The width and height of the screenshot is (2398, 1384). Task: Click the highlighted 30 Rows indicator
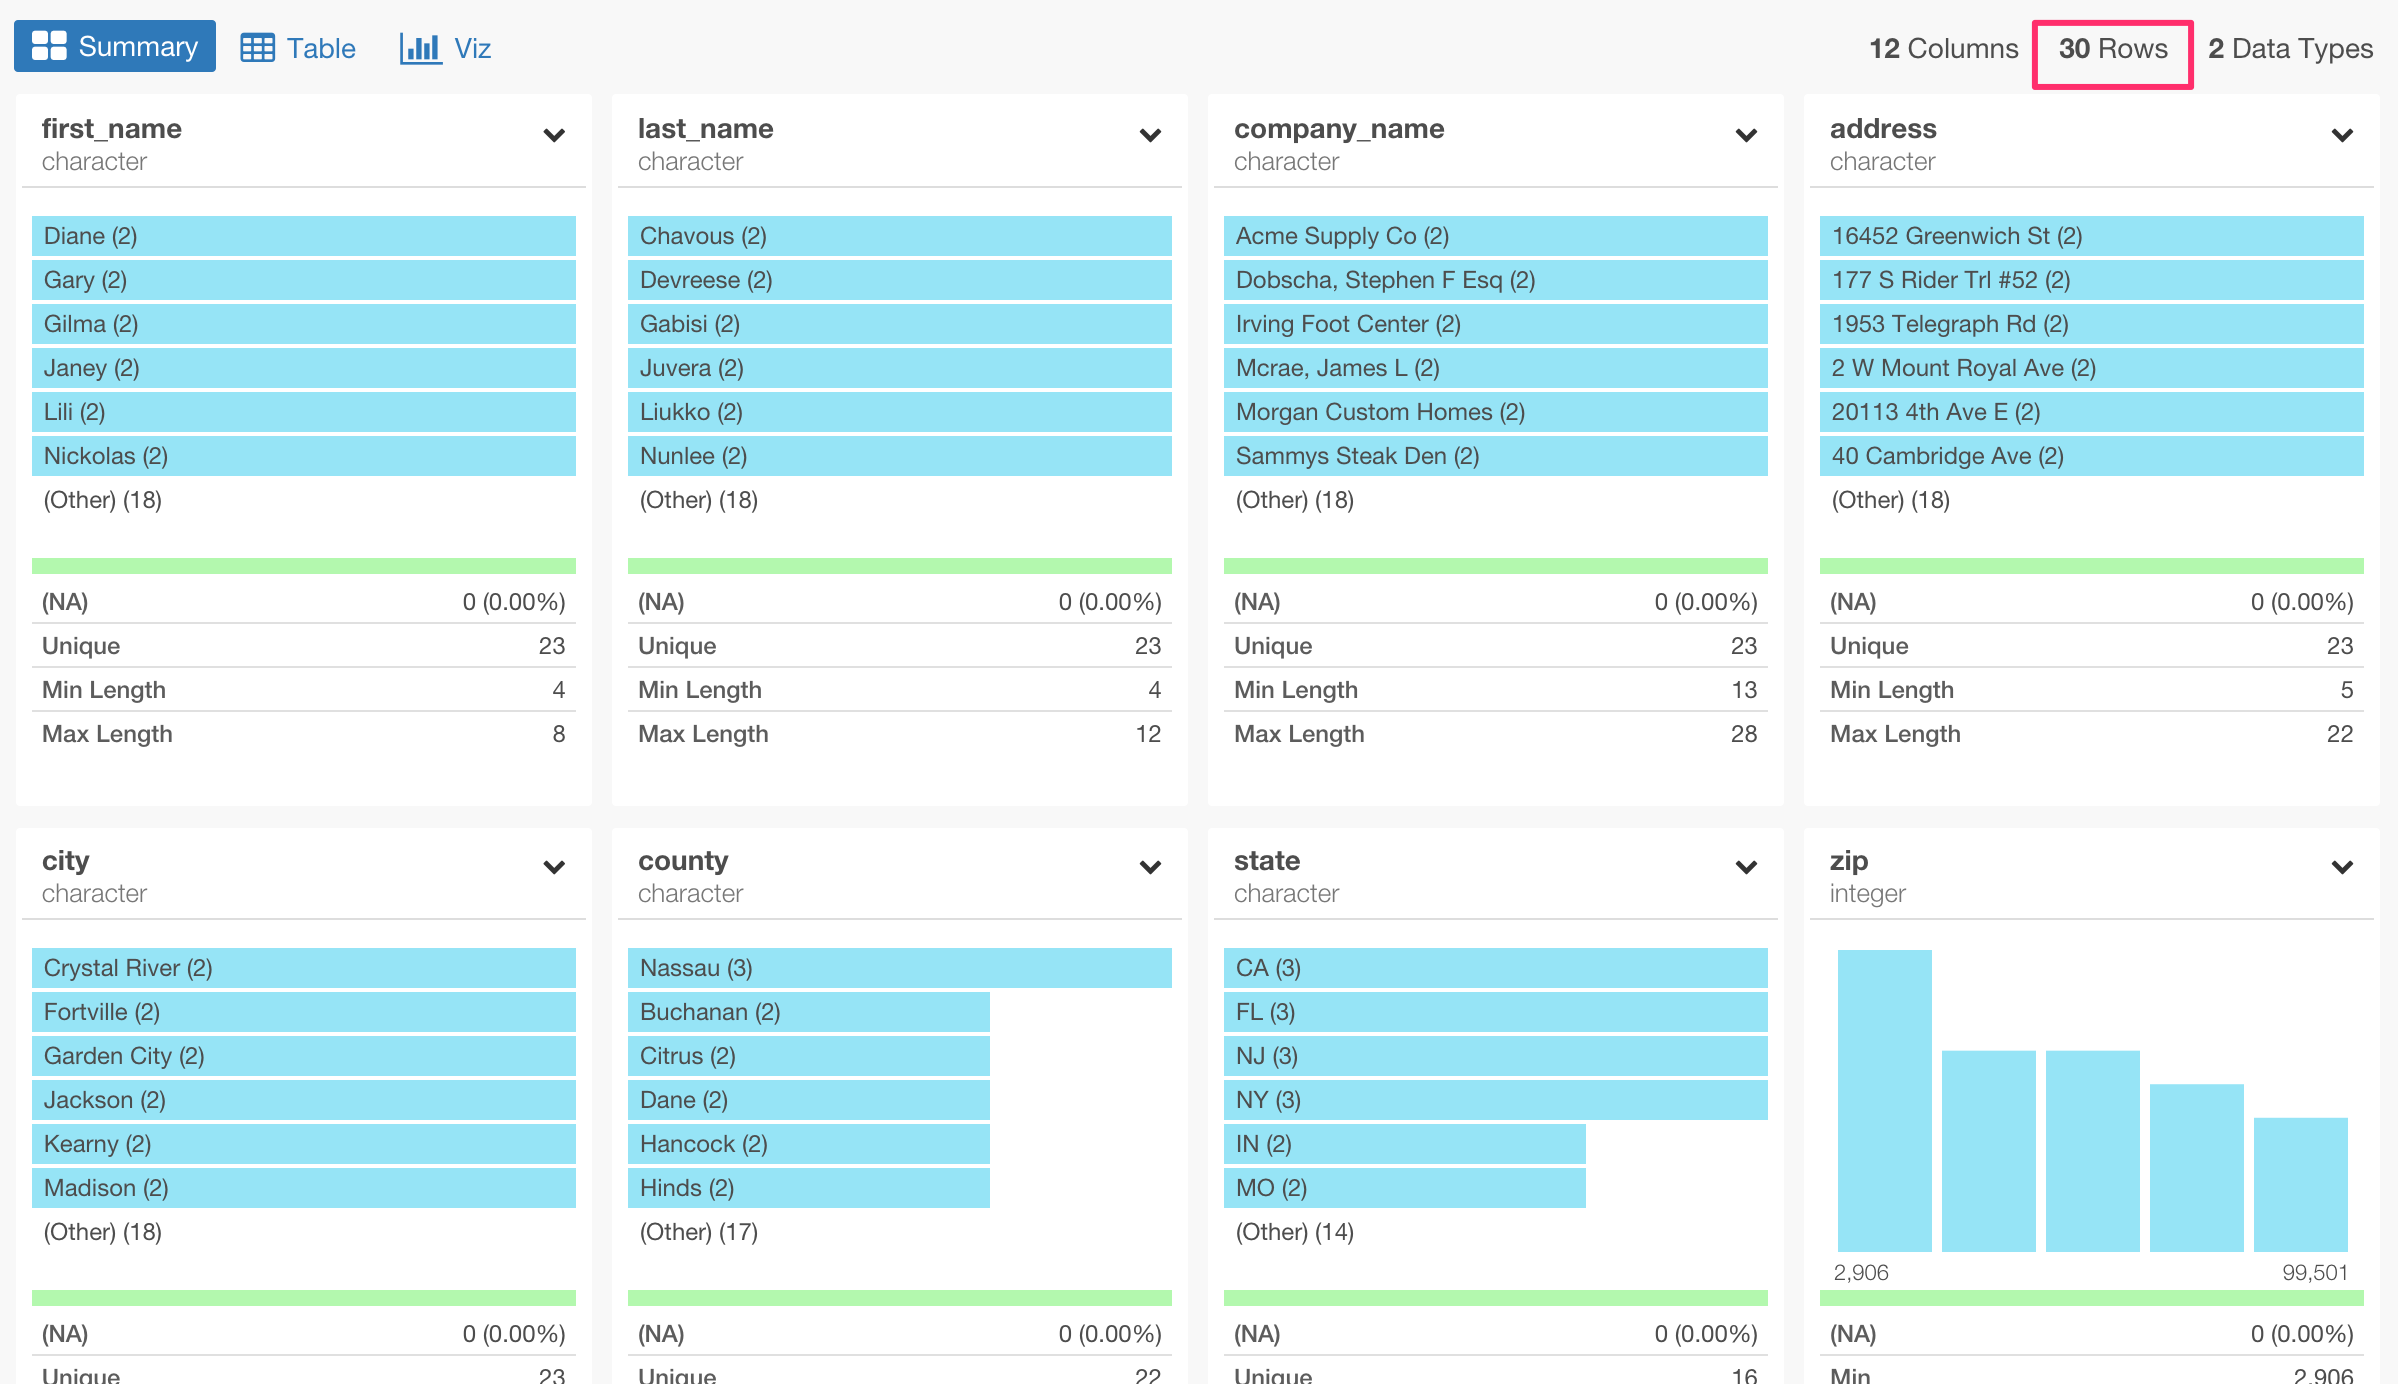[x=2112, y=48]
